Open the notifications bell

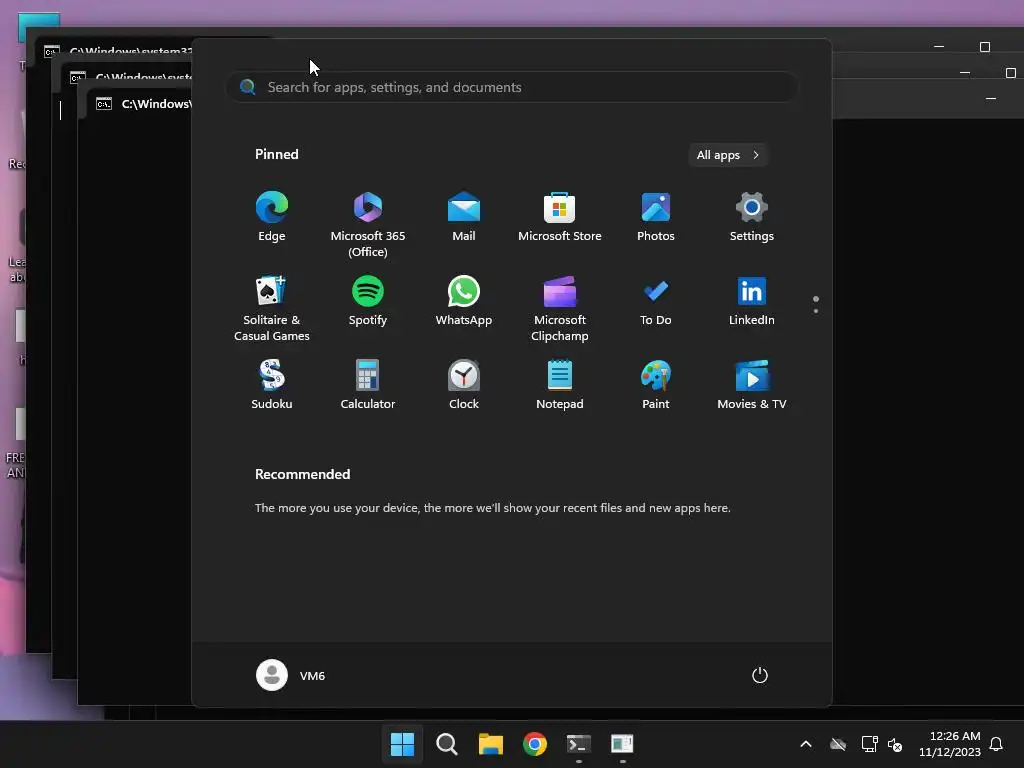pos(997,744)
